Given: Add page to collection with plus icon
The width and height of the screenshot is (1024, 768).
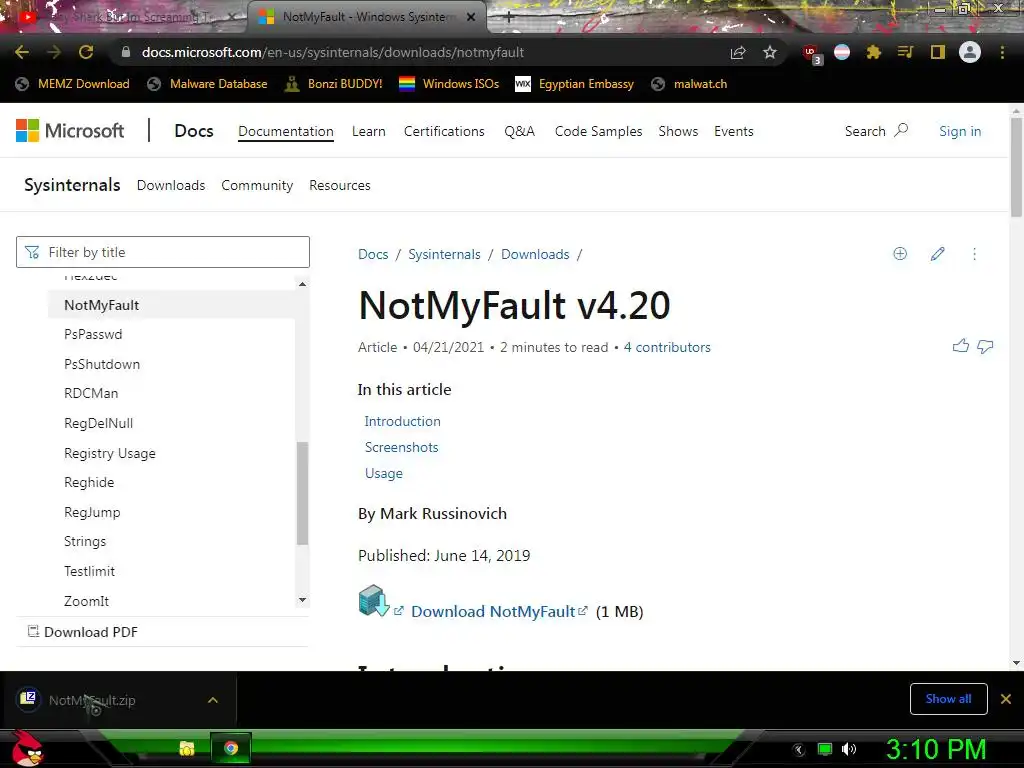Looking at the screenshot, I should 900,254.
